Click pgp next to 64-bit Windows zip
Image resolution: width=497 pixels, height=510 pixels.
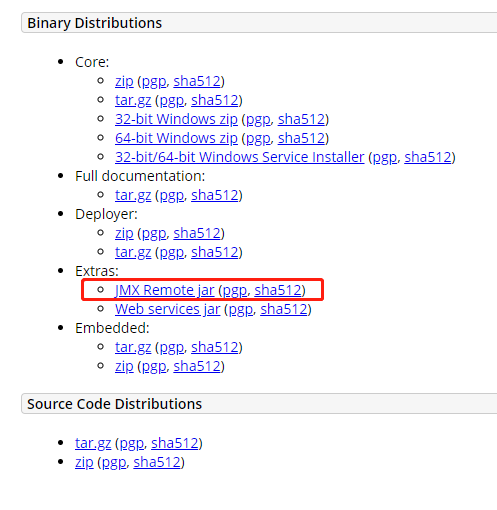[x=258, y=138]
